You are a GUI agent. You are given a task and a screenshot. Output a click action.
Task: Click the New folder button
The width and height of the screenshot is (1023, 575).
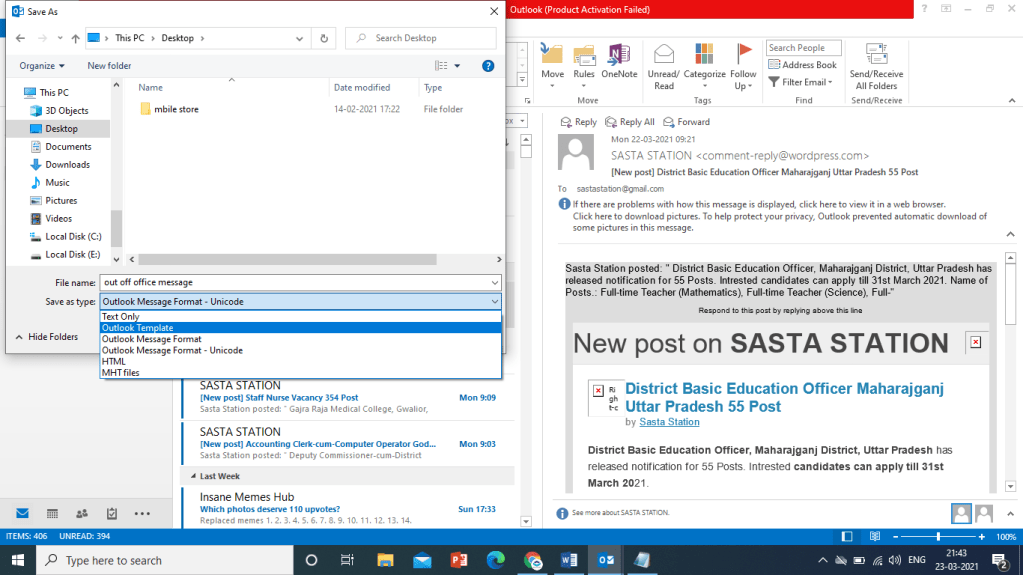coord(109,66)
